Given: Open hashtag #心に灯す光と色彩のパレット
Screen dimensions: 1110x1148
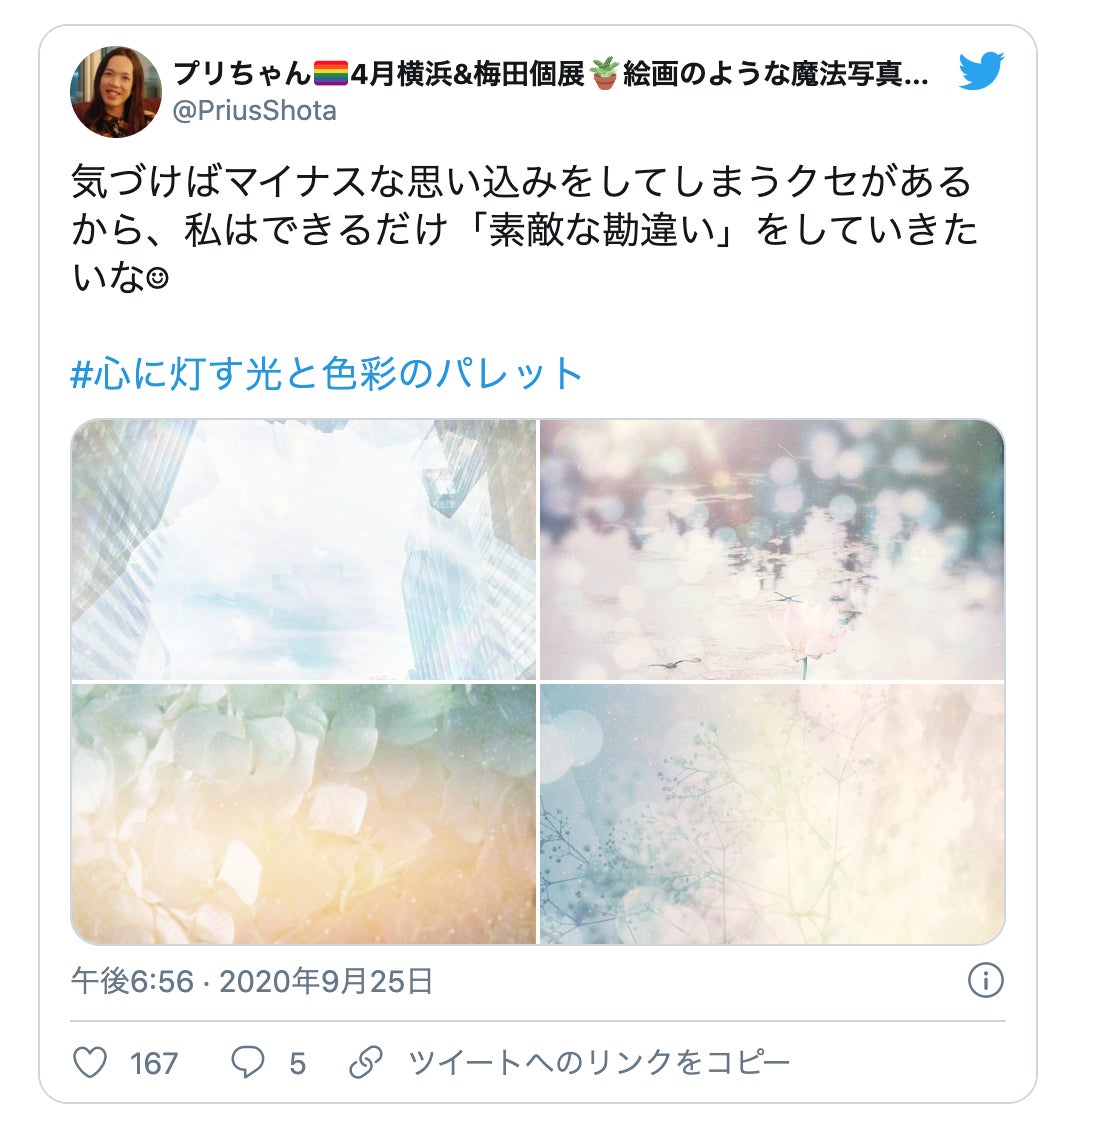Looking at the screenshot, I should coord(327,373).
